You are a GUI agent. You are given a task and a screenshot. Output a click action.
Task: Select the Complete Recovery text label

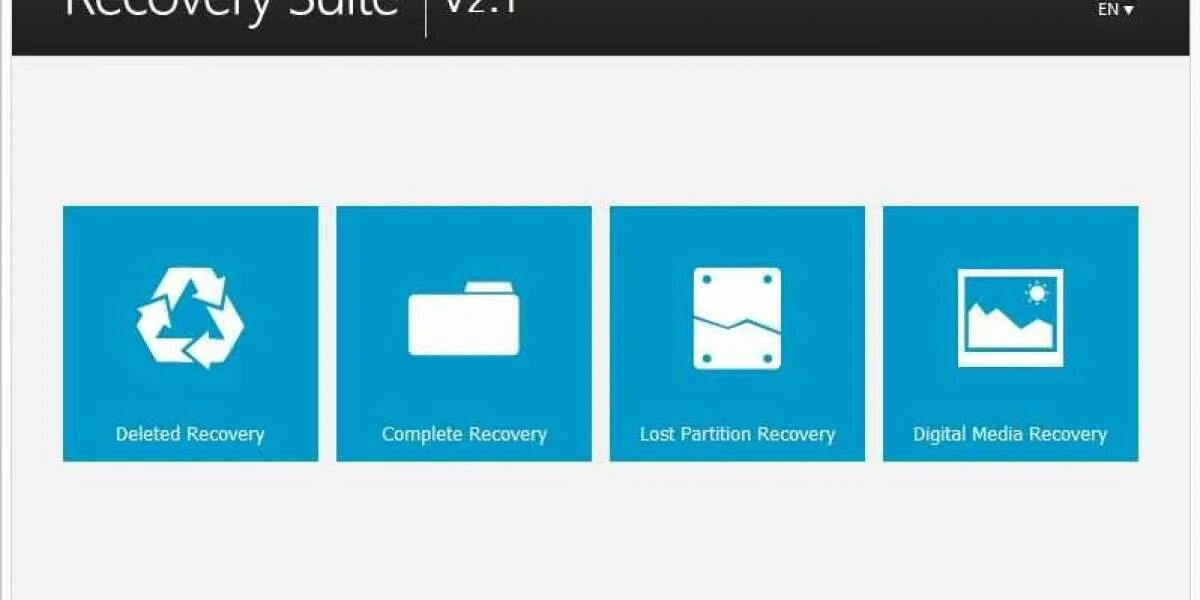coord(464,434)
